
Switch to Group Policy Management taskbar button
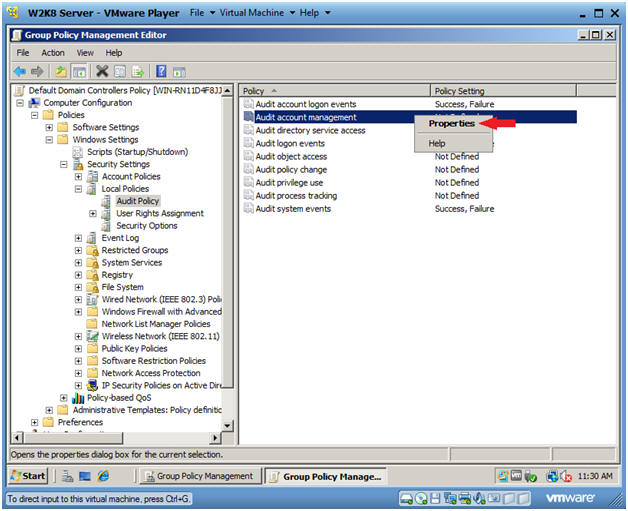pyautogui.click(x=199, y=476)
